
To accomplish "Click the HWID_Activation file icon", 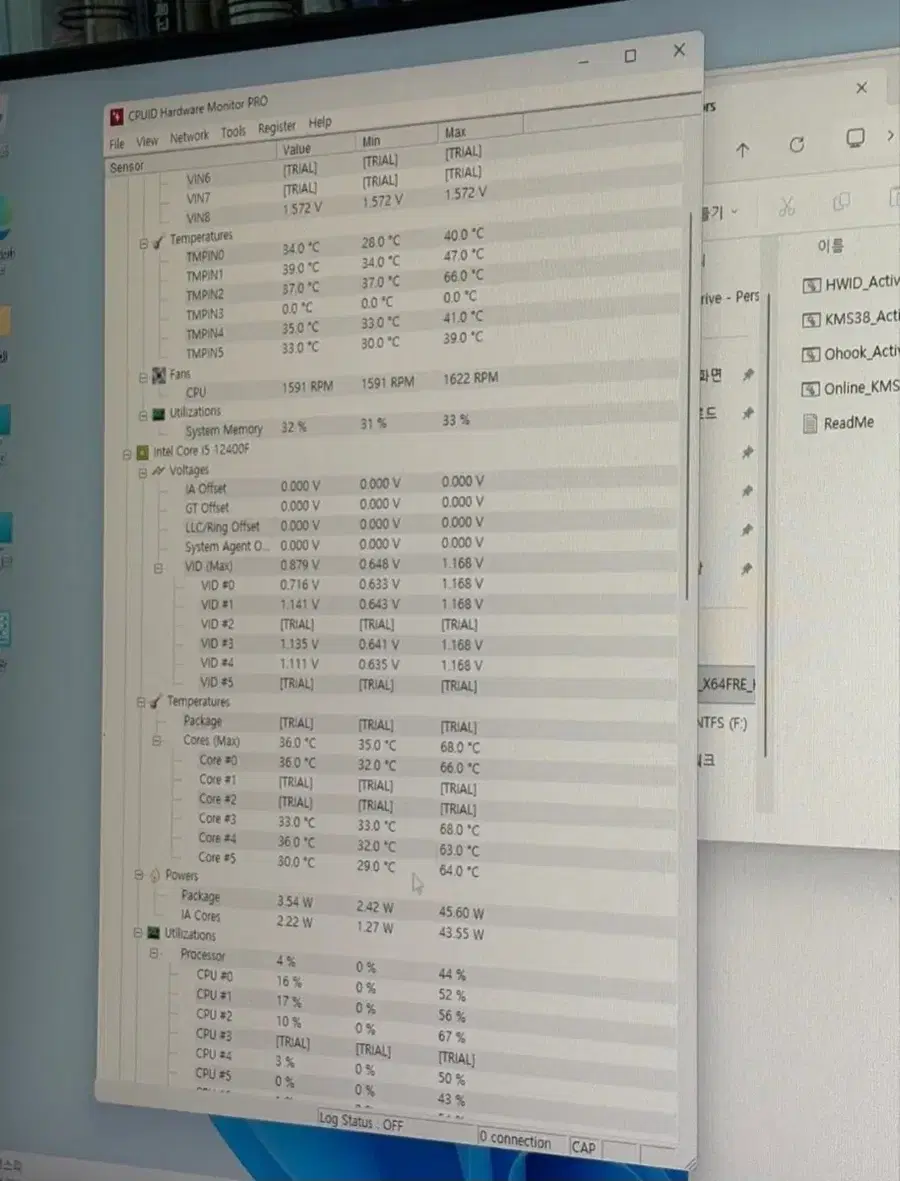I will 810,285.
